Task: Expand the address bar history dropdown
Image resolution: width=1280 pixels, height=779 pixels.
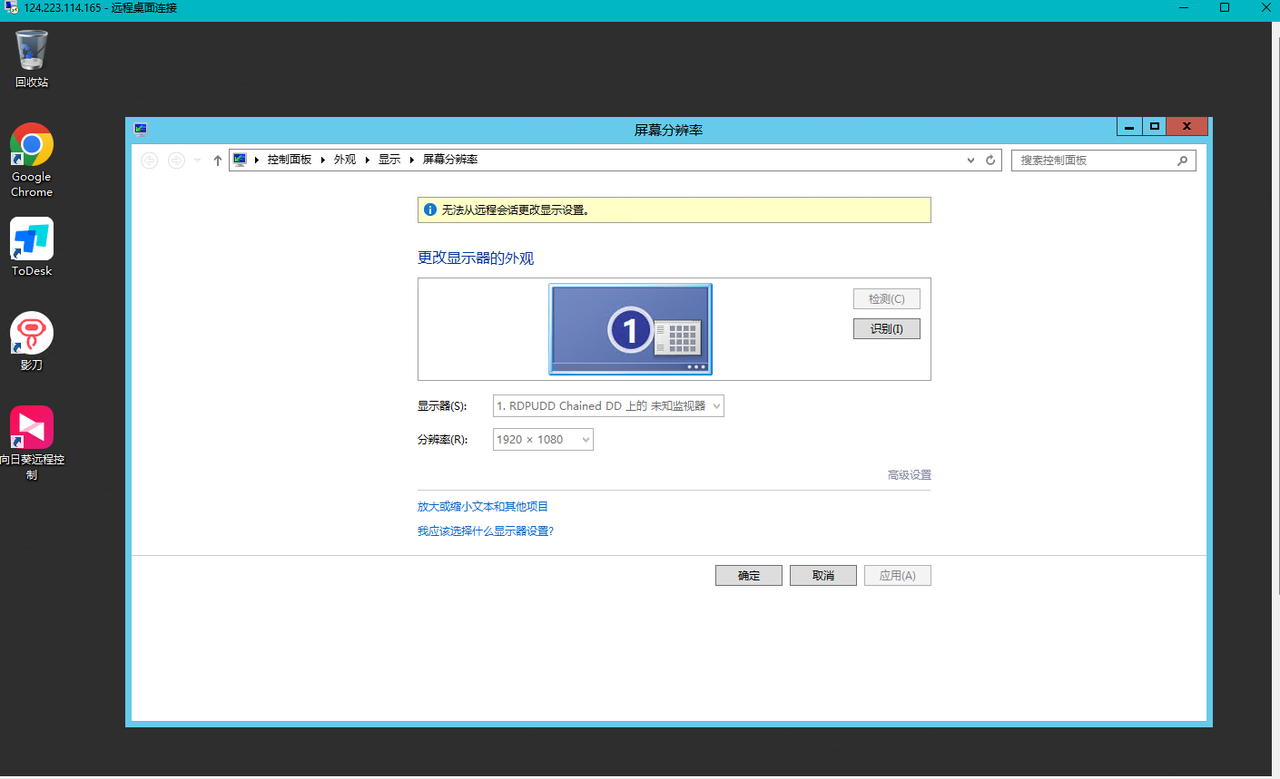Action: click(970, 160)
